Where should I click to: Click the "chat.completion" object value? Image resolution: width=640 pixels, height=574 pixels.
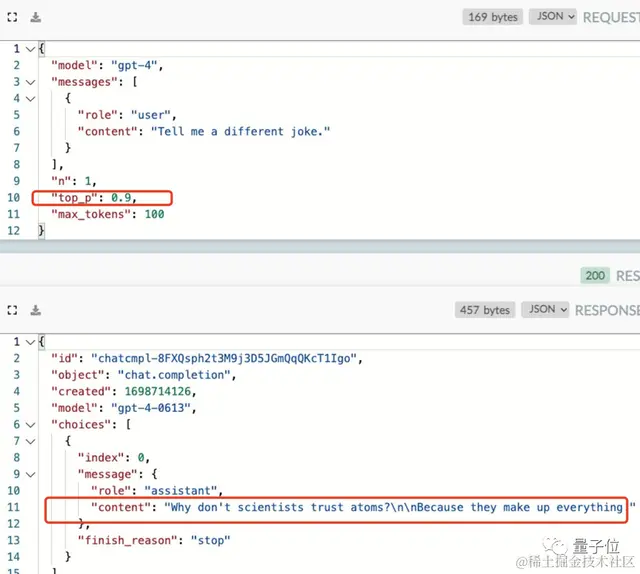[x=174, y=375]
